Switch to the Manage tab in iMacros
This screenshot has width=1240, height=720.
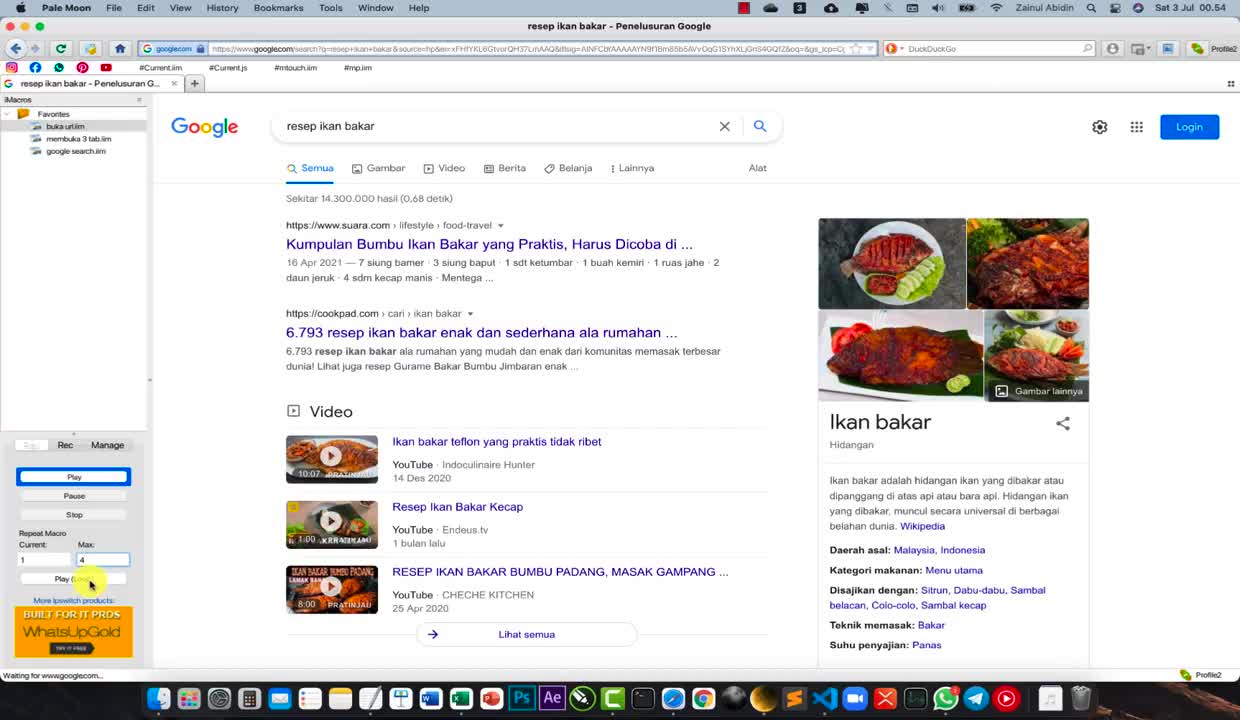click(107, 445)
